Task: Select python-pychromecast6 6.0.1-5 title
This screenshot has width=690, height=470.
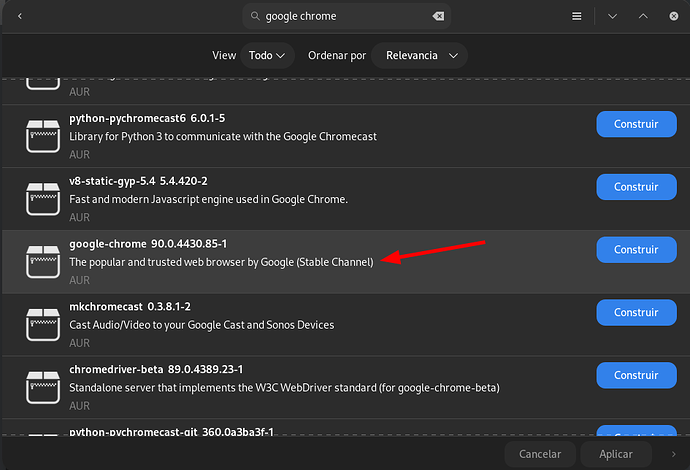Action: click(x=147, y=118)
